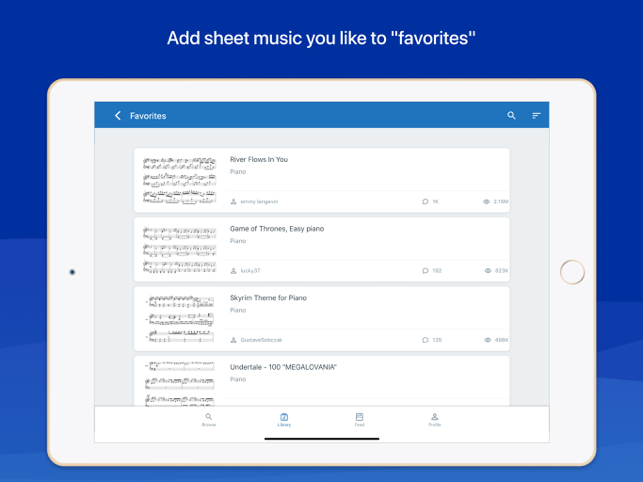This screenshot has width=643, height=482.
Task: Open author emmy langevin
Action: pos(259,201)
